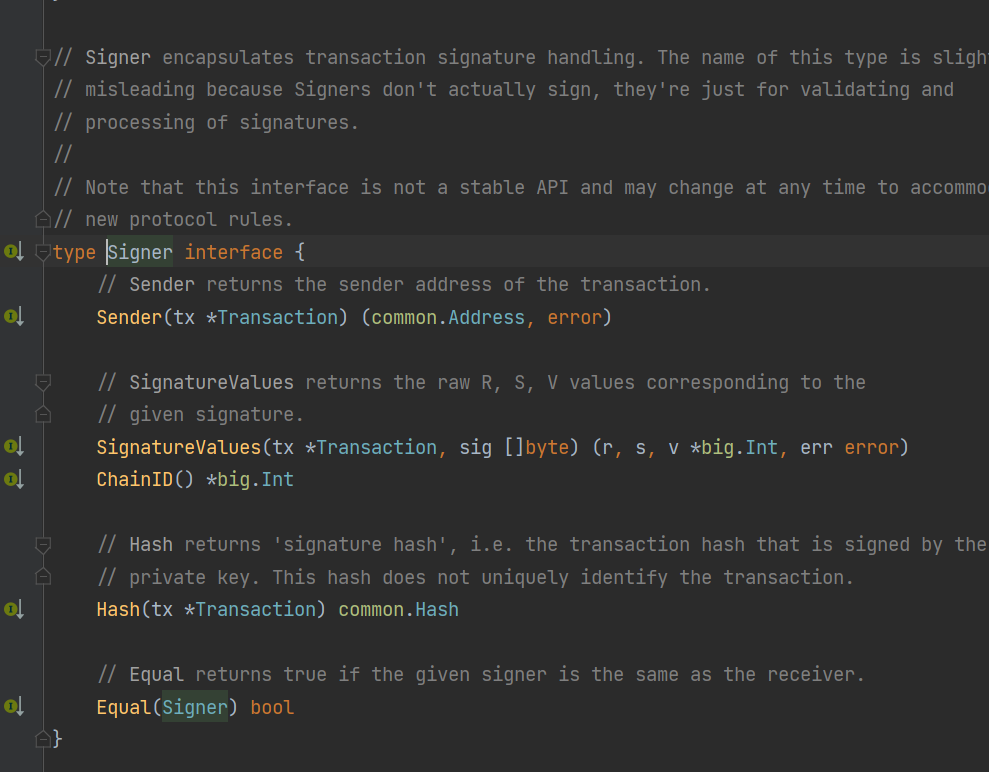Collapse the Signer doc comment block at its first line

click(43, 58)
